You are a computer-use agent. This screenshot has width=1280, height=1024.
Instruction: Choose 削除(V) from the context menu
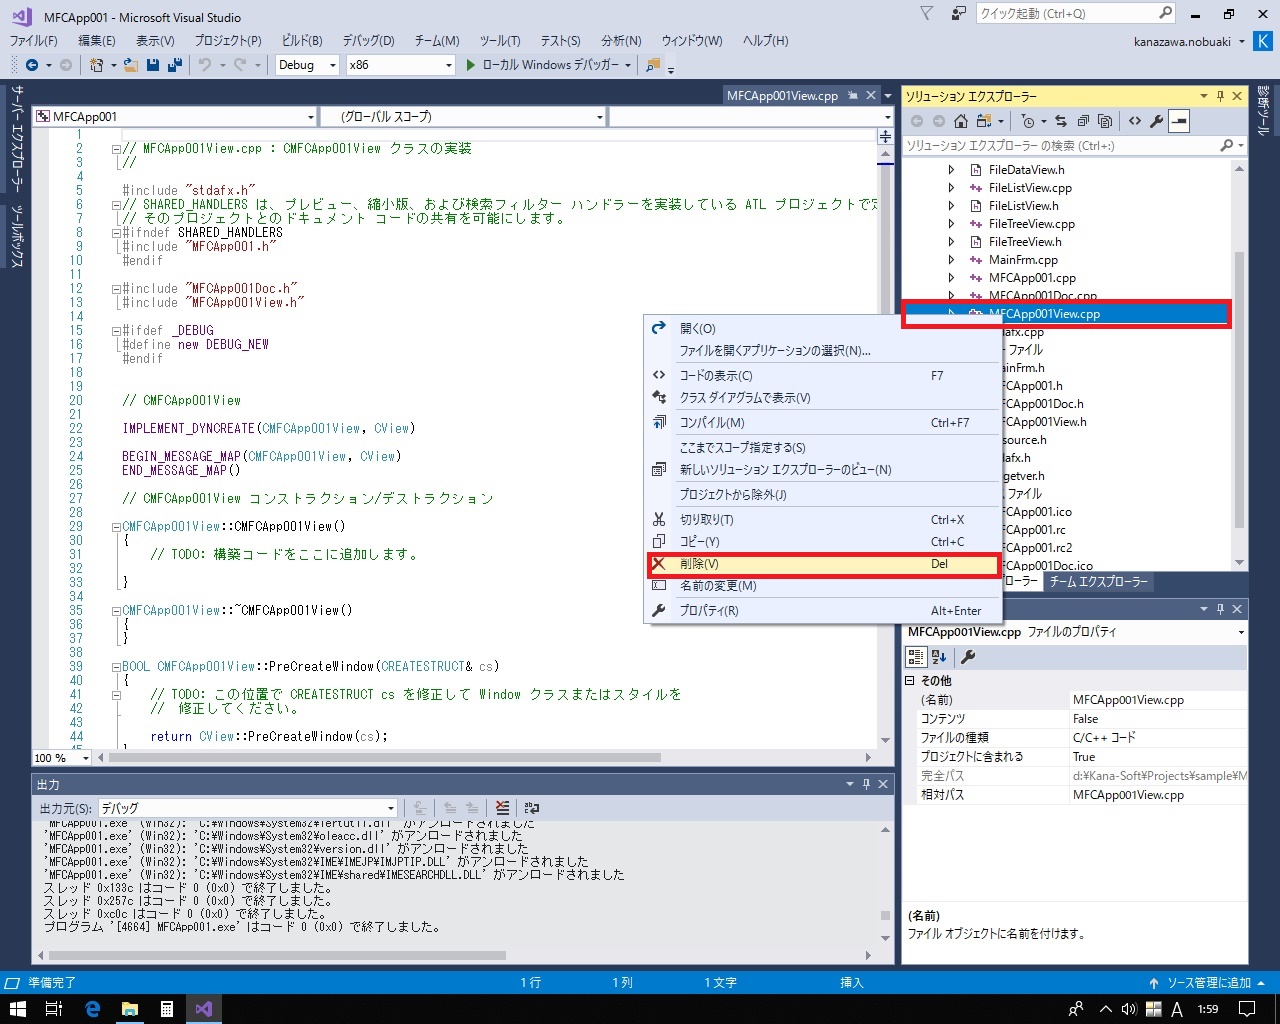pyautogui.click(x=823, y=564)
